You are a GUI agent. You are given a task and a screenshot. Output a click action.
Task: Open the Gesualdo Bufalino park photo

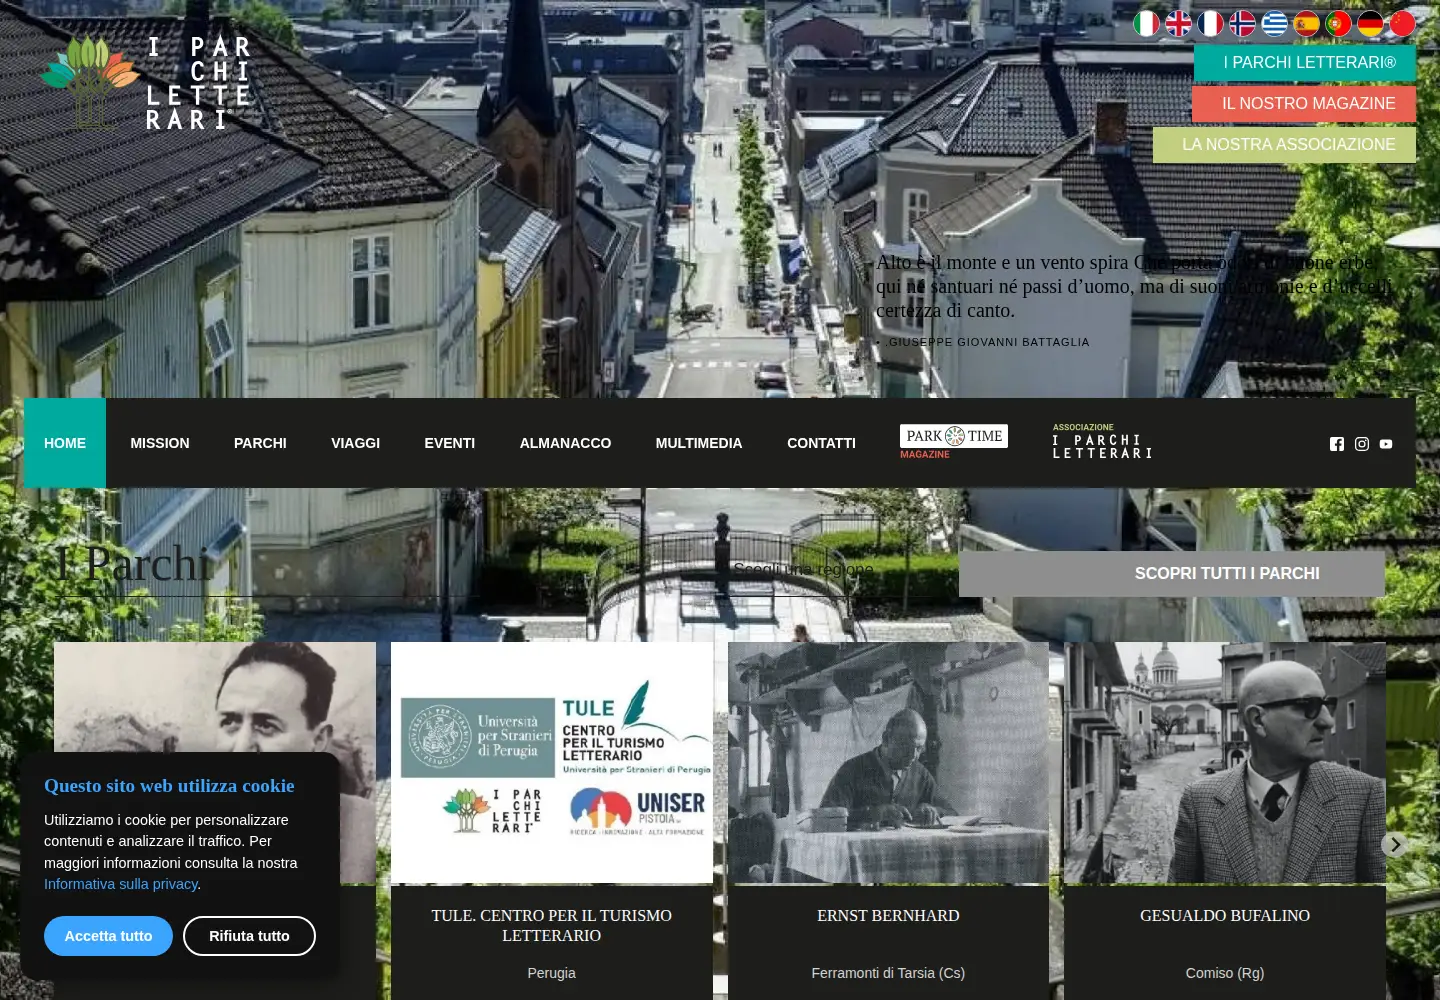[1225, 763]
